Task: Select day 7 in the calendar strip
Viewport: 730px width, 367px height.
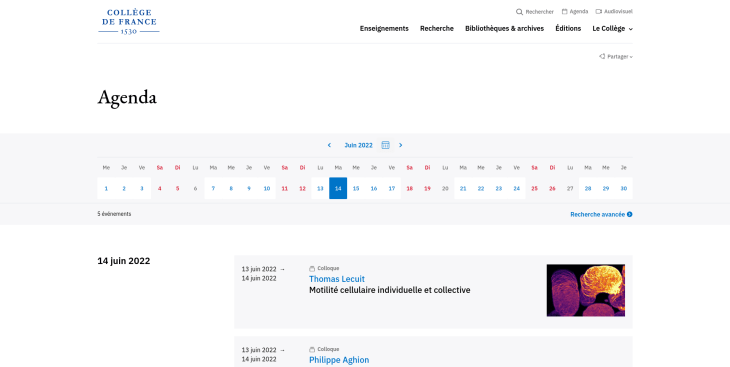Action: [213, 188]
